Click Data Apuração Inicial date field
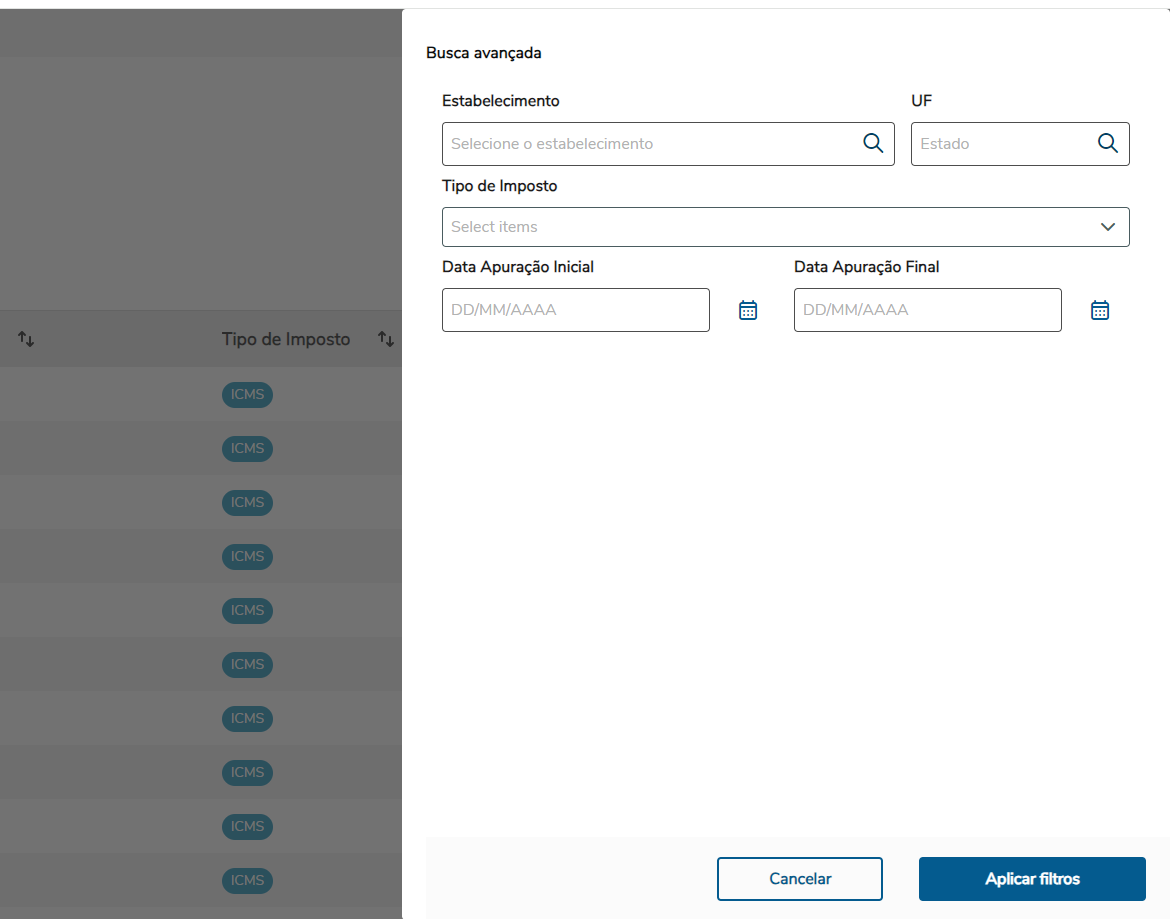 575,310
